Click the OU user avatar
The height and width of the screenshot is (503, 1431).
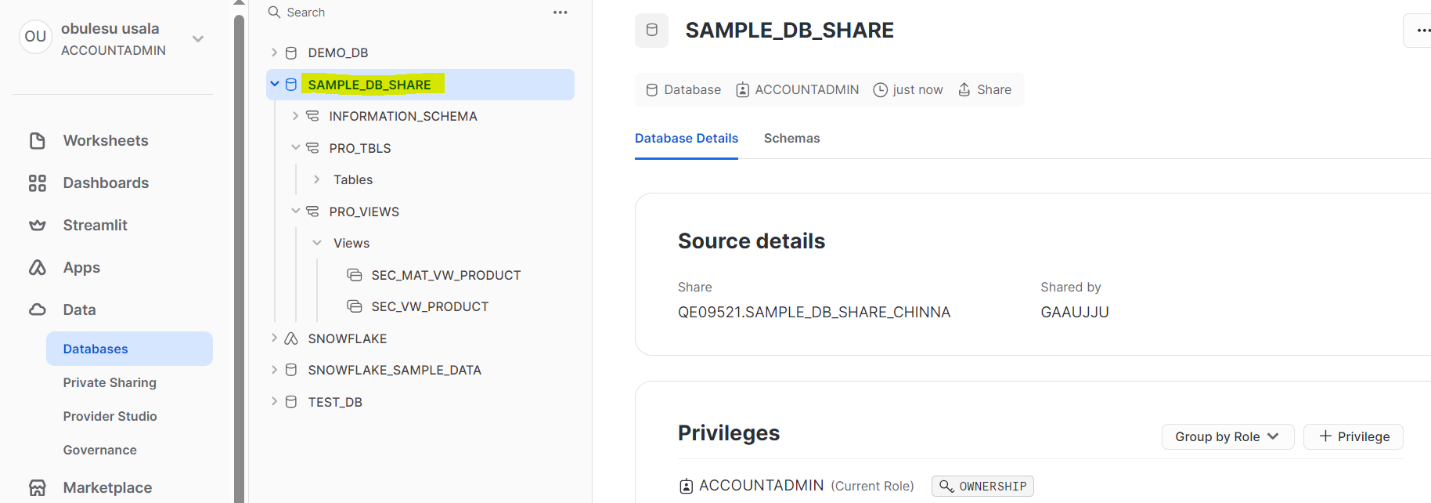35,37
